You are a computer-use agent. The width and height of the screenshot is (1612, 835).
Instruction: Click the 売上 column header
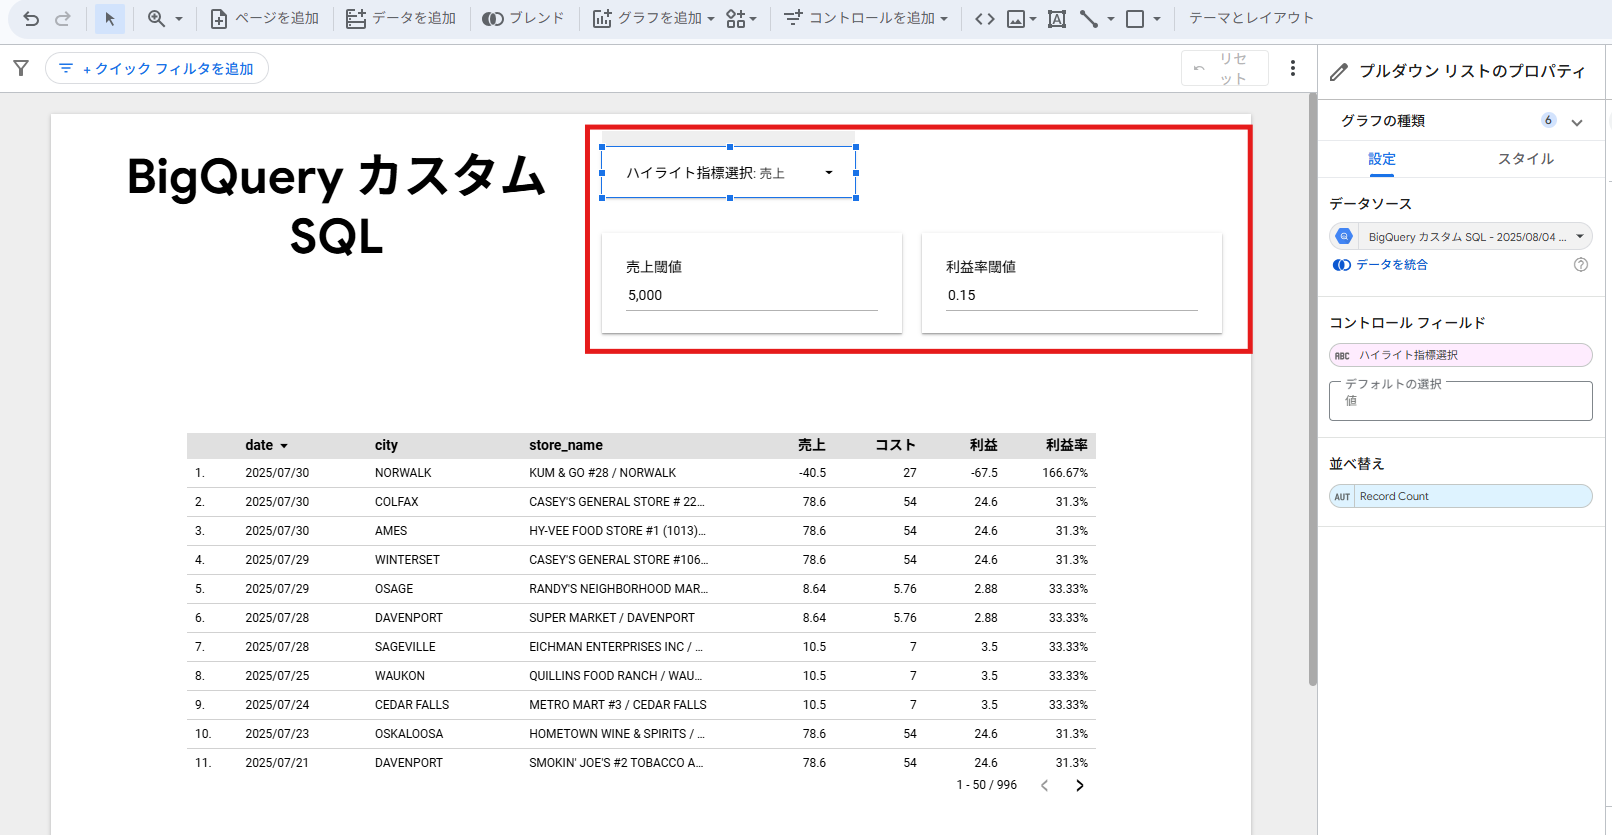pyautogui.click(x=812, y=445)
